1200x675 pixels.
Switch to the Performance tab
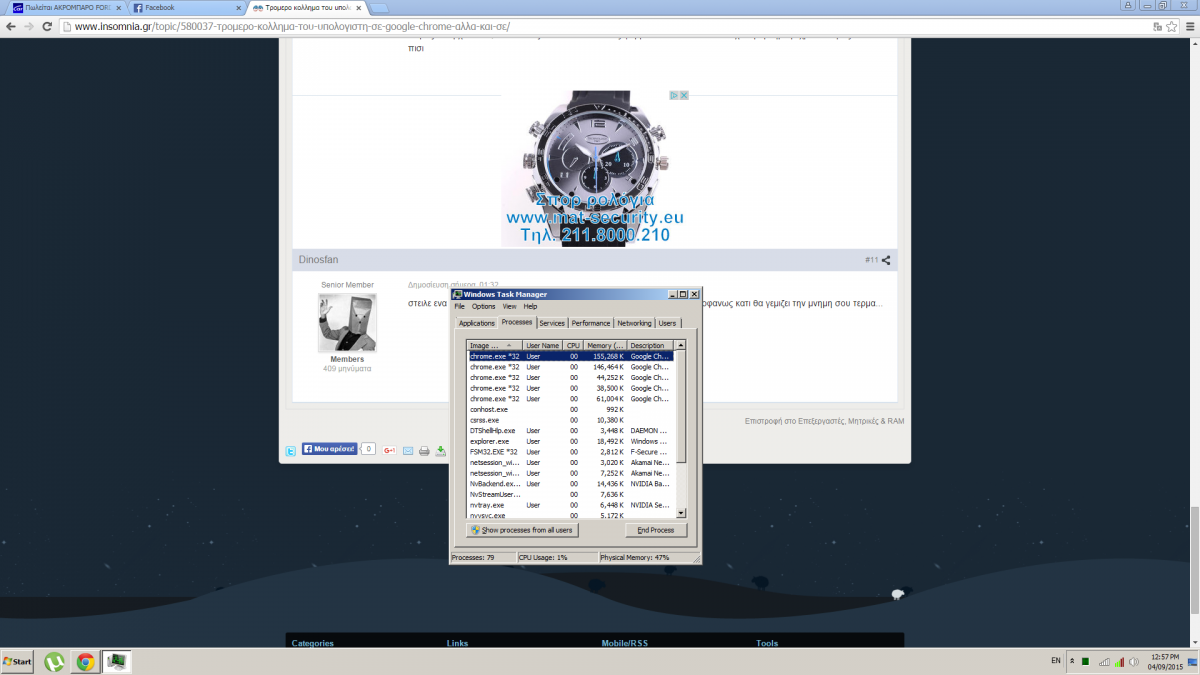591,323
